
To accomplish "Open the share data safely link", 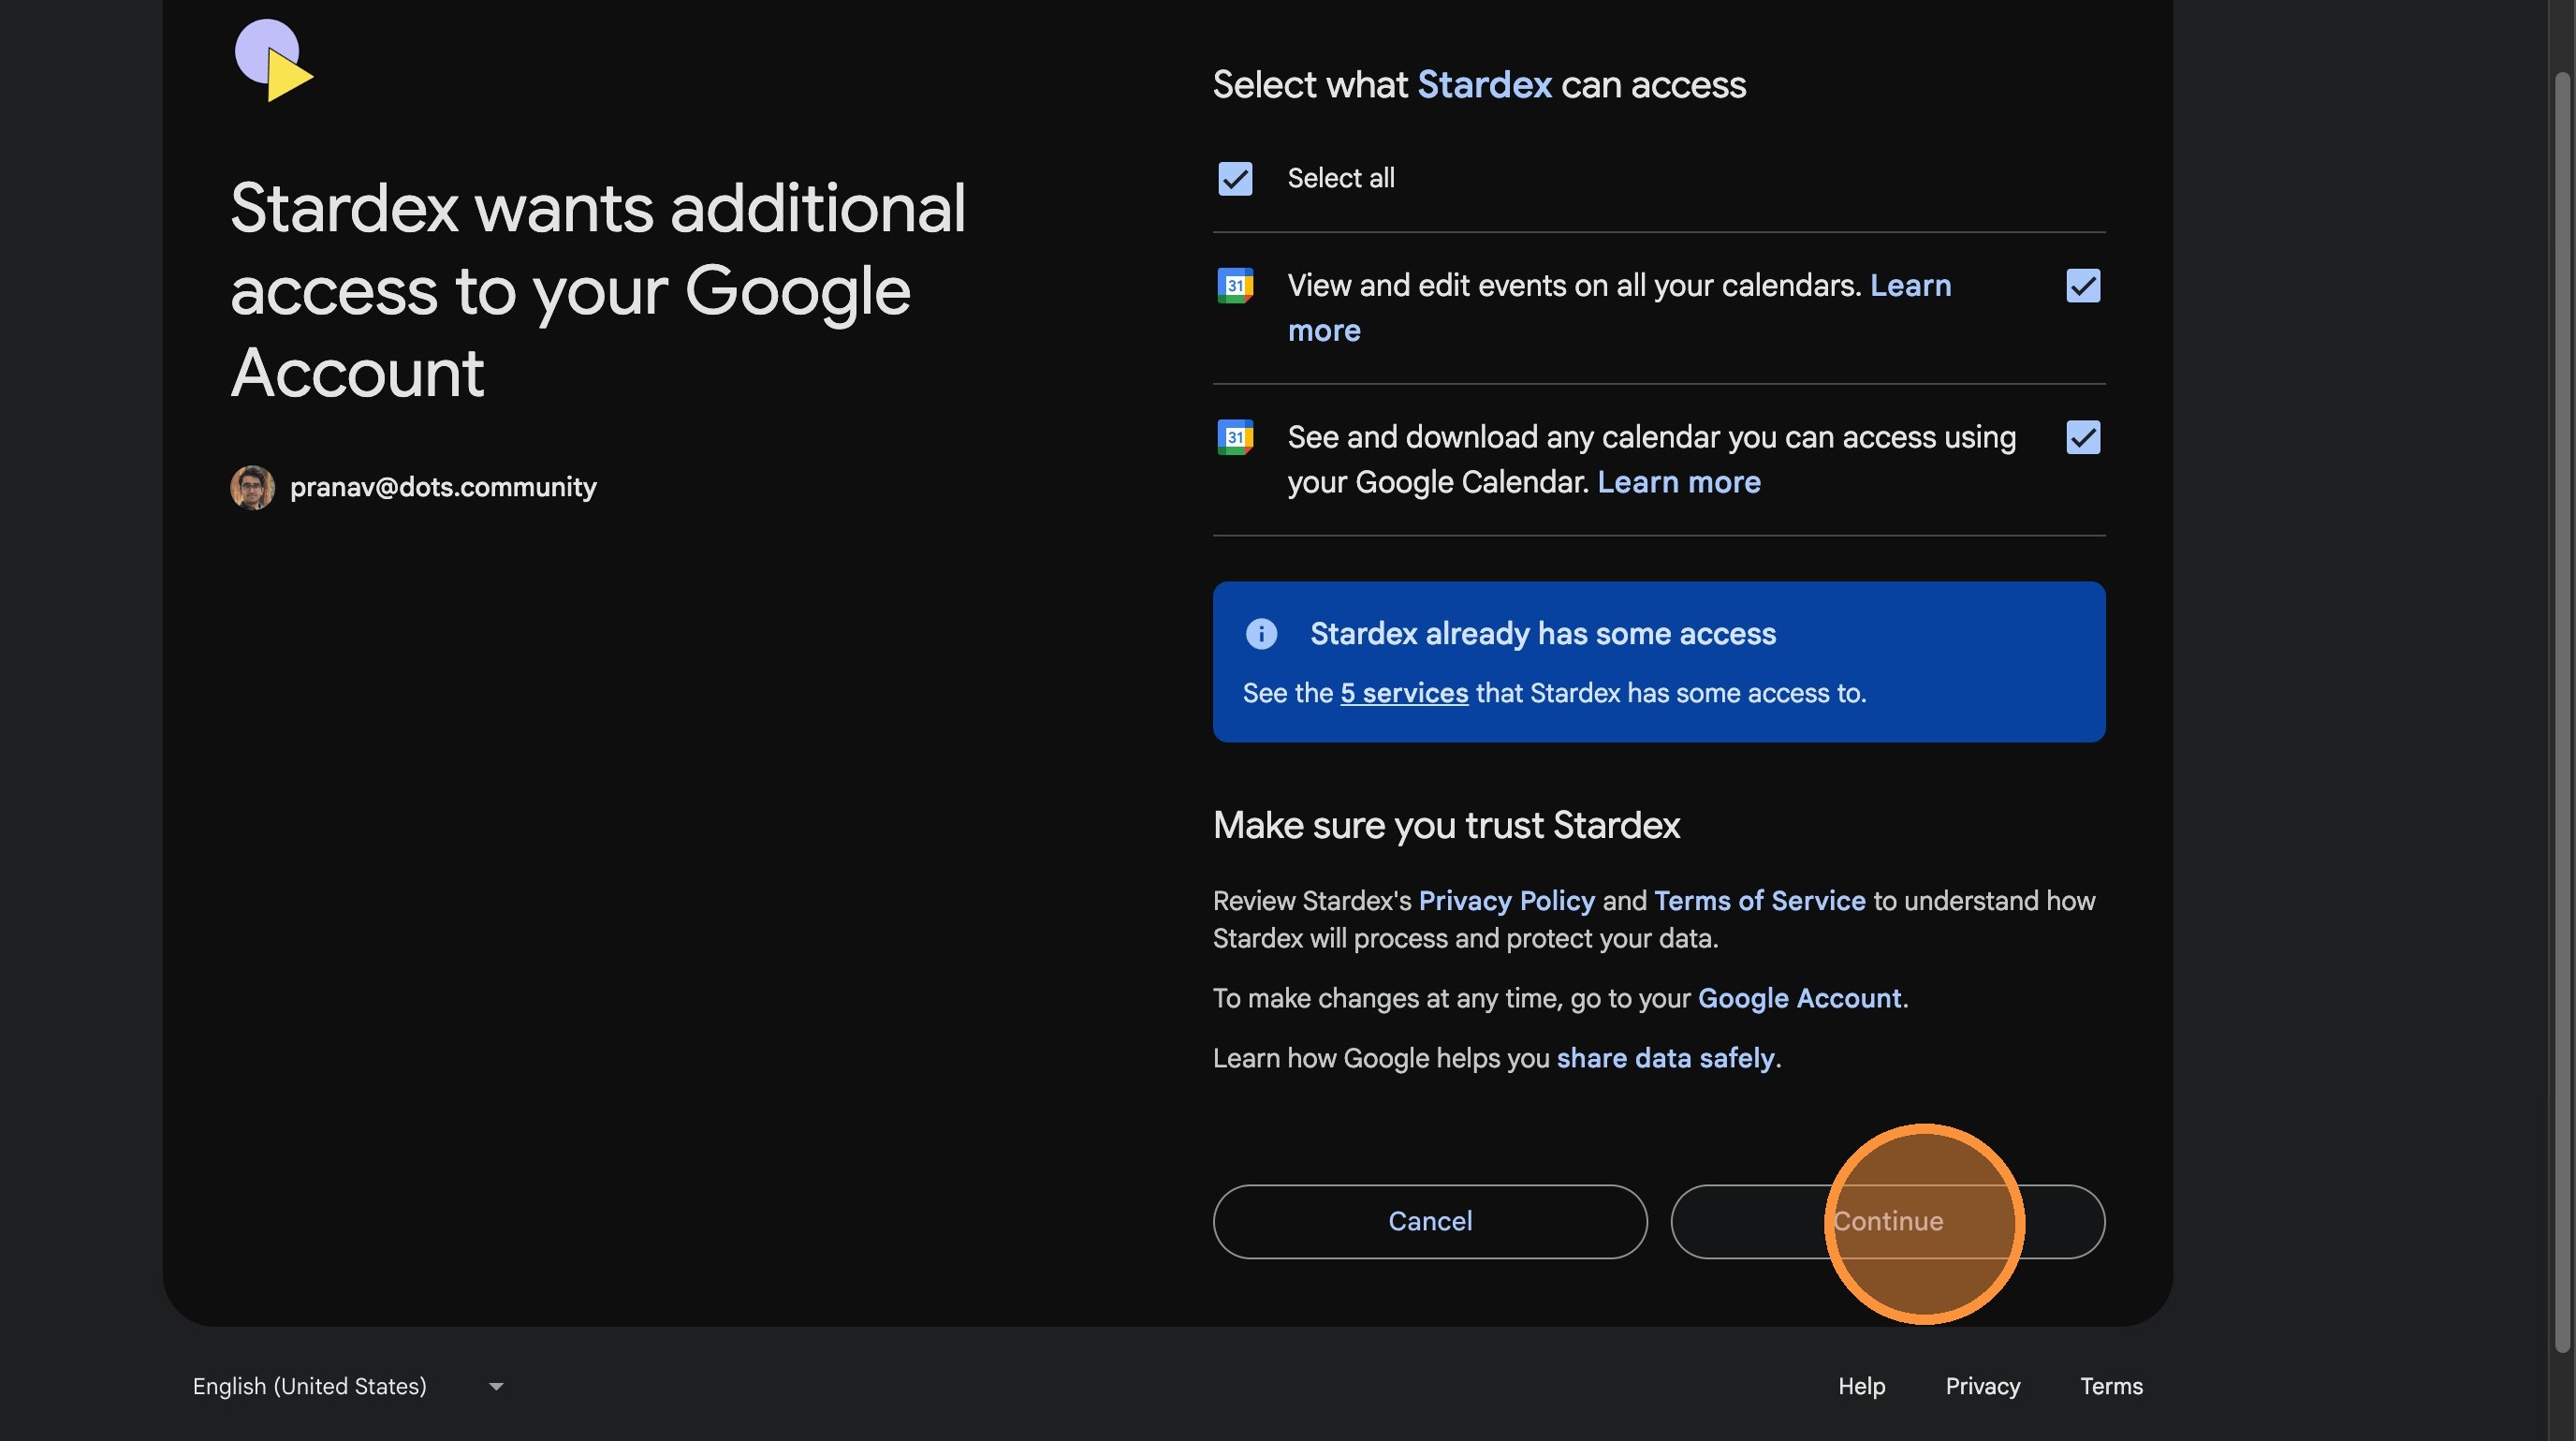I will [x=1665, y=1058].
